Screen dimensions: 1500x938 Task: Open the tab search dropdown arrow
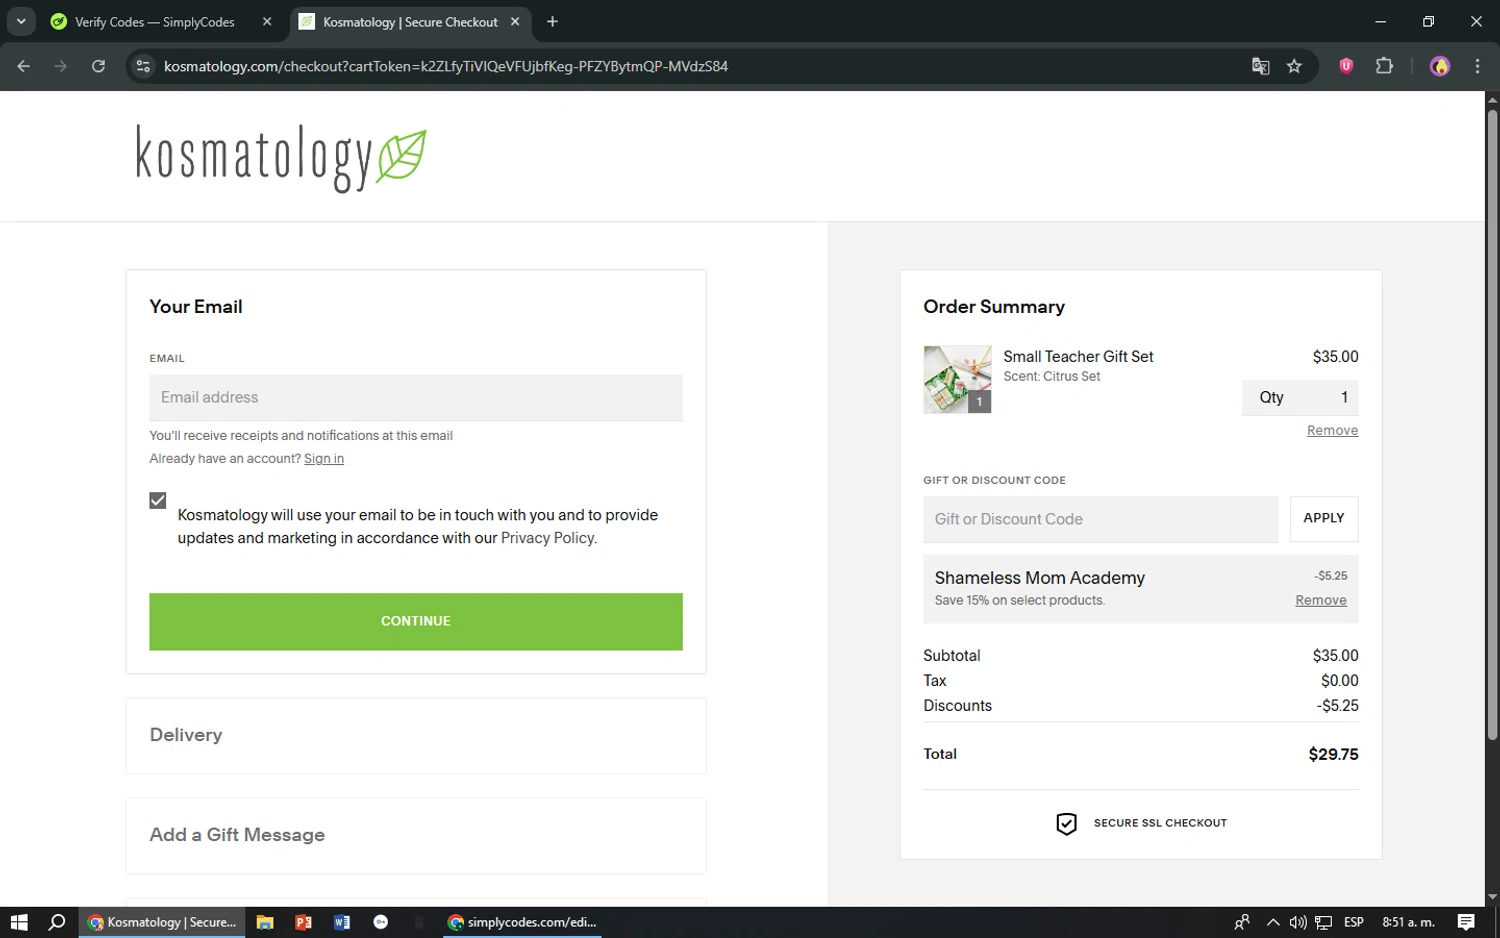[x=21, y=21]
